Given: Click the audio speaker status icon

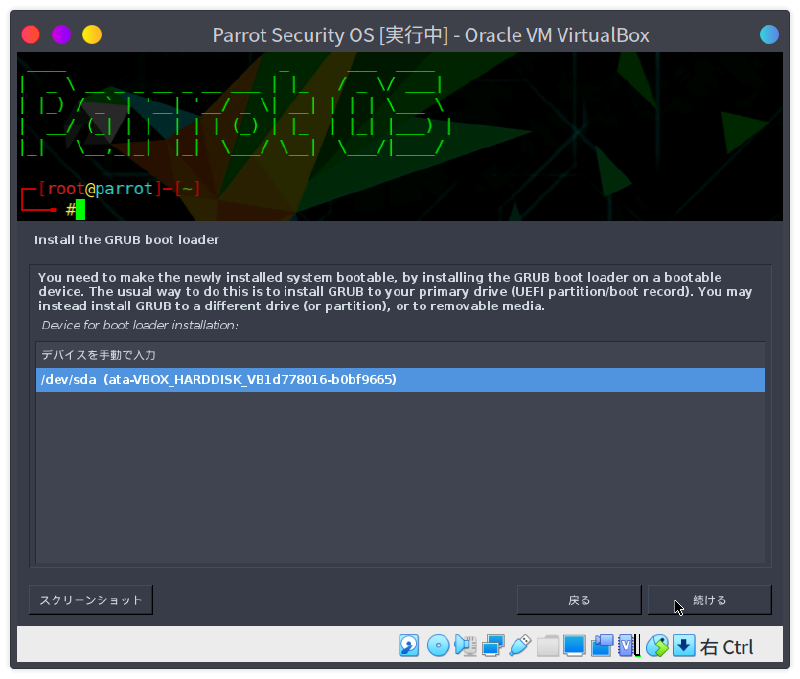Looking at the screenshot, I should point(465,645).
